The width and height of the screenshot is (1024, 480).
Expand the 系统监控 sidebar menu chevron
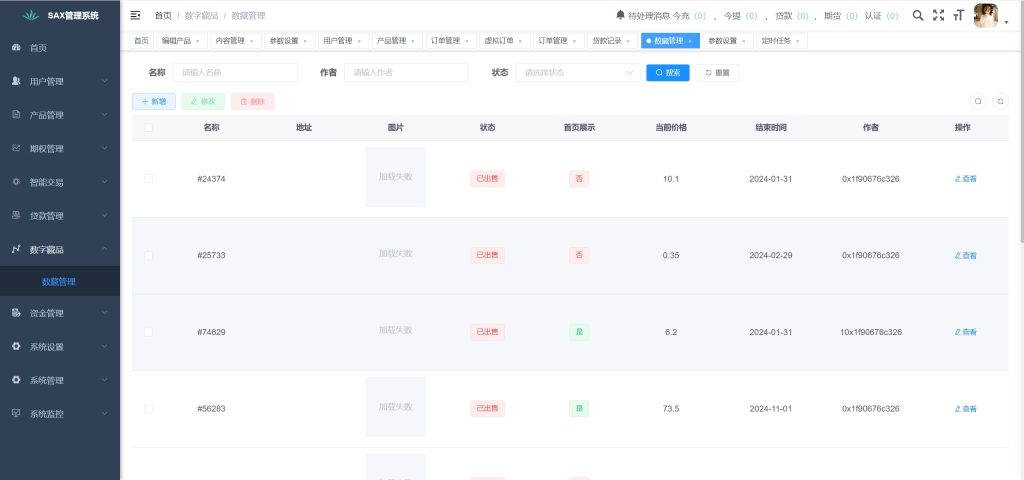[x=104, y=413]
